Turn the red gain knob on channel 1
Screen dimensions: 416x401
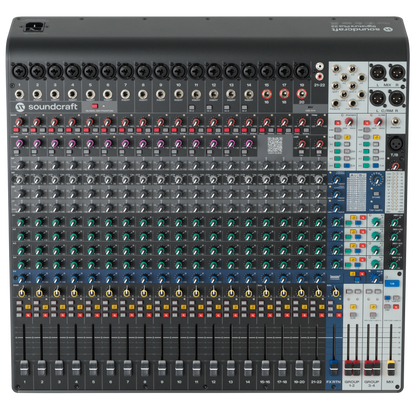(x=19, y=122)
